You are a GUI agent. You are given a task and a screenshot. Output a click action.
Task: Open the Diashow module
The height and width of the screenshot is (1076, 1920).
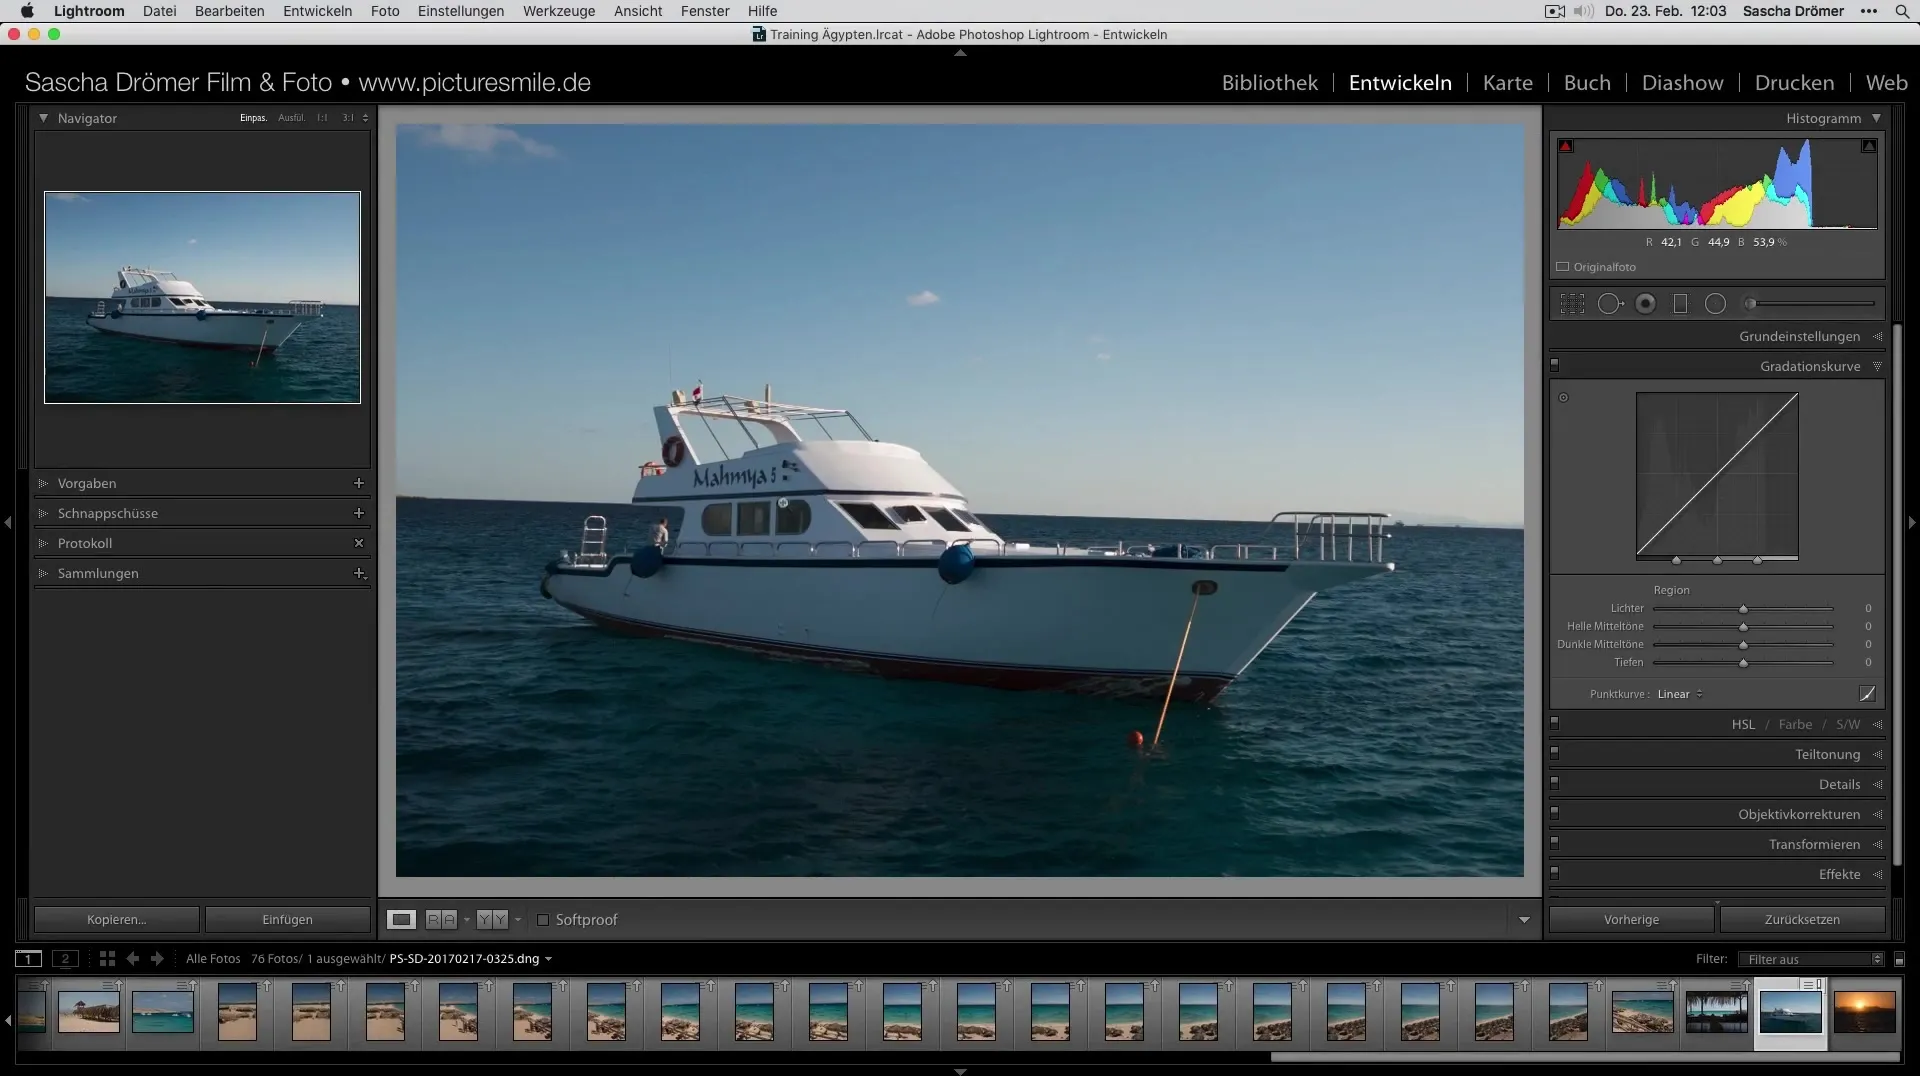click(1683, 83)
